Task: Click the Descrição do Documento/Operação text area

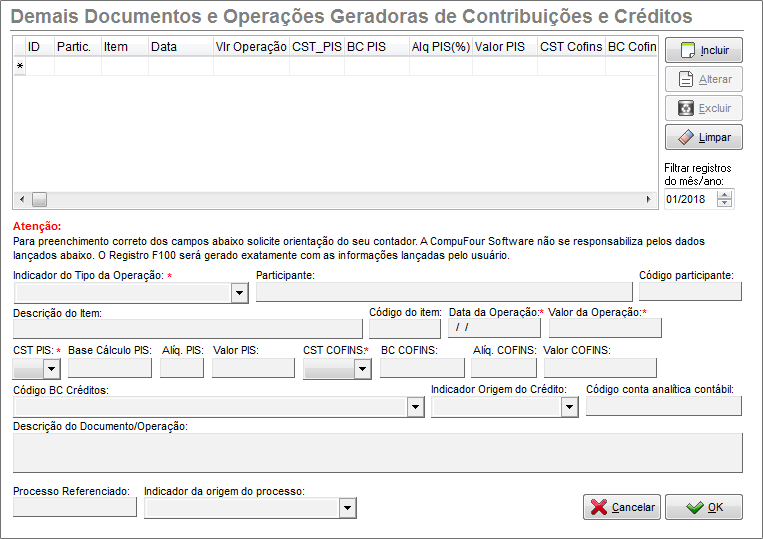Action: tap(377, 452)
